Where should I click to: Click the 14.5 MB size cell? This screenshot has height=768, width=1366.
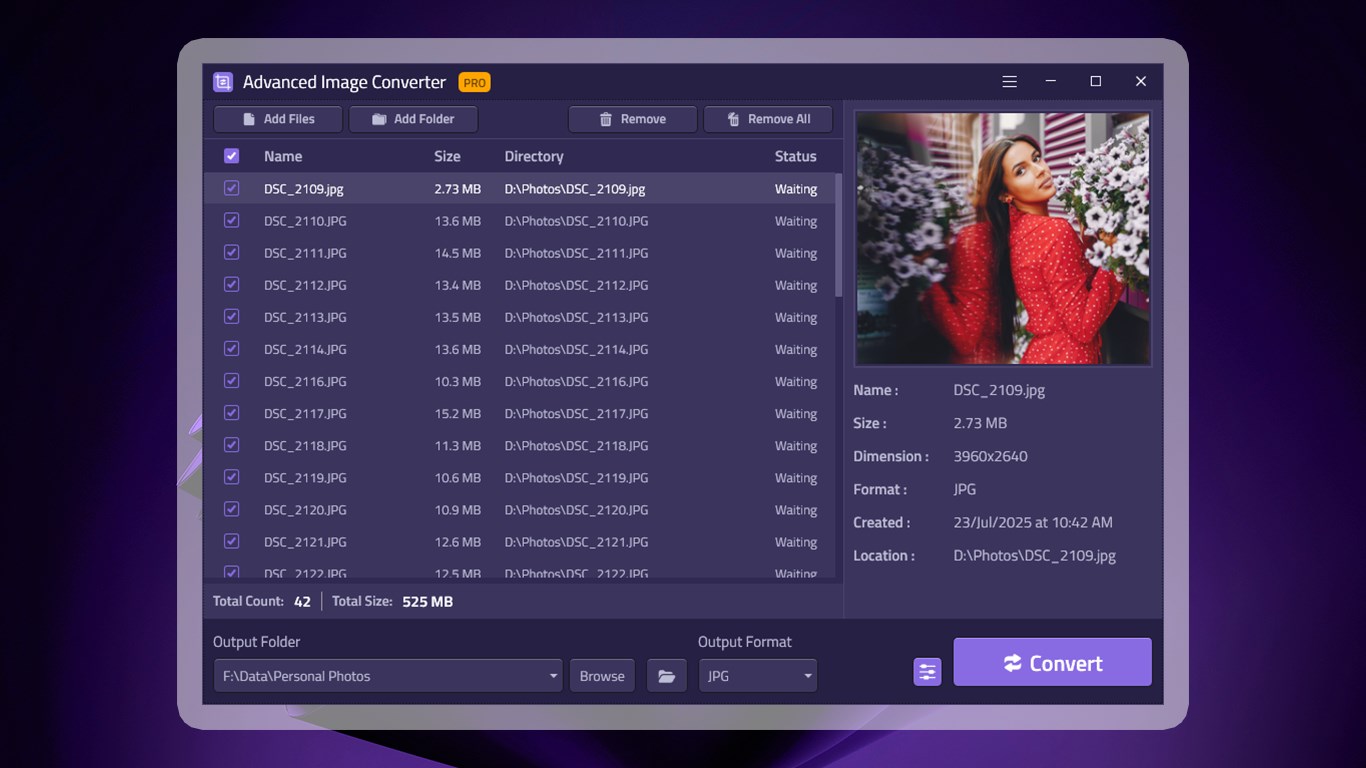[457, 253]
